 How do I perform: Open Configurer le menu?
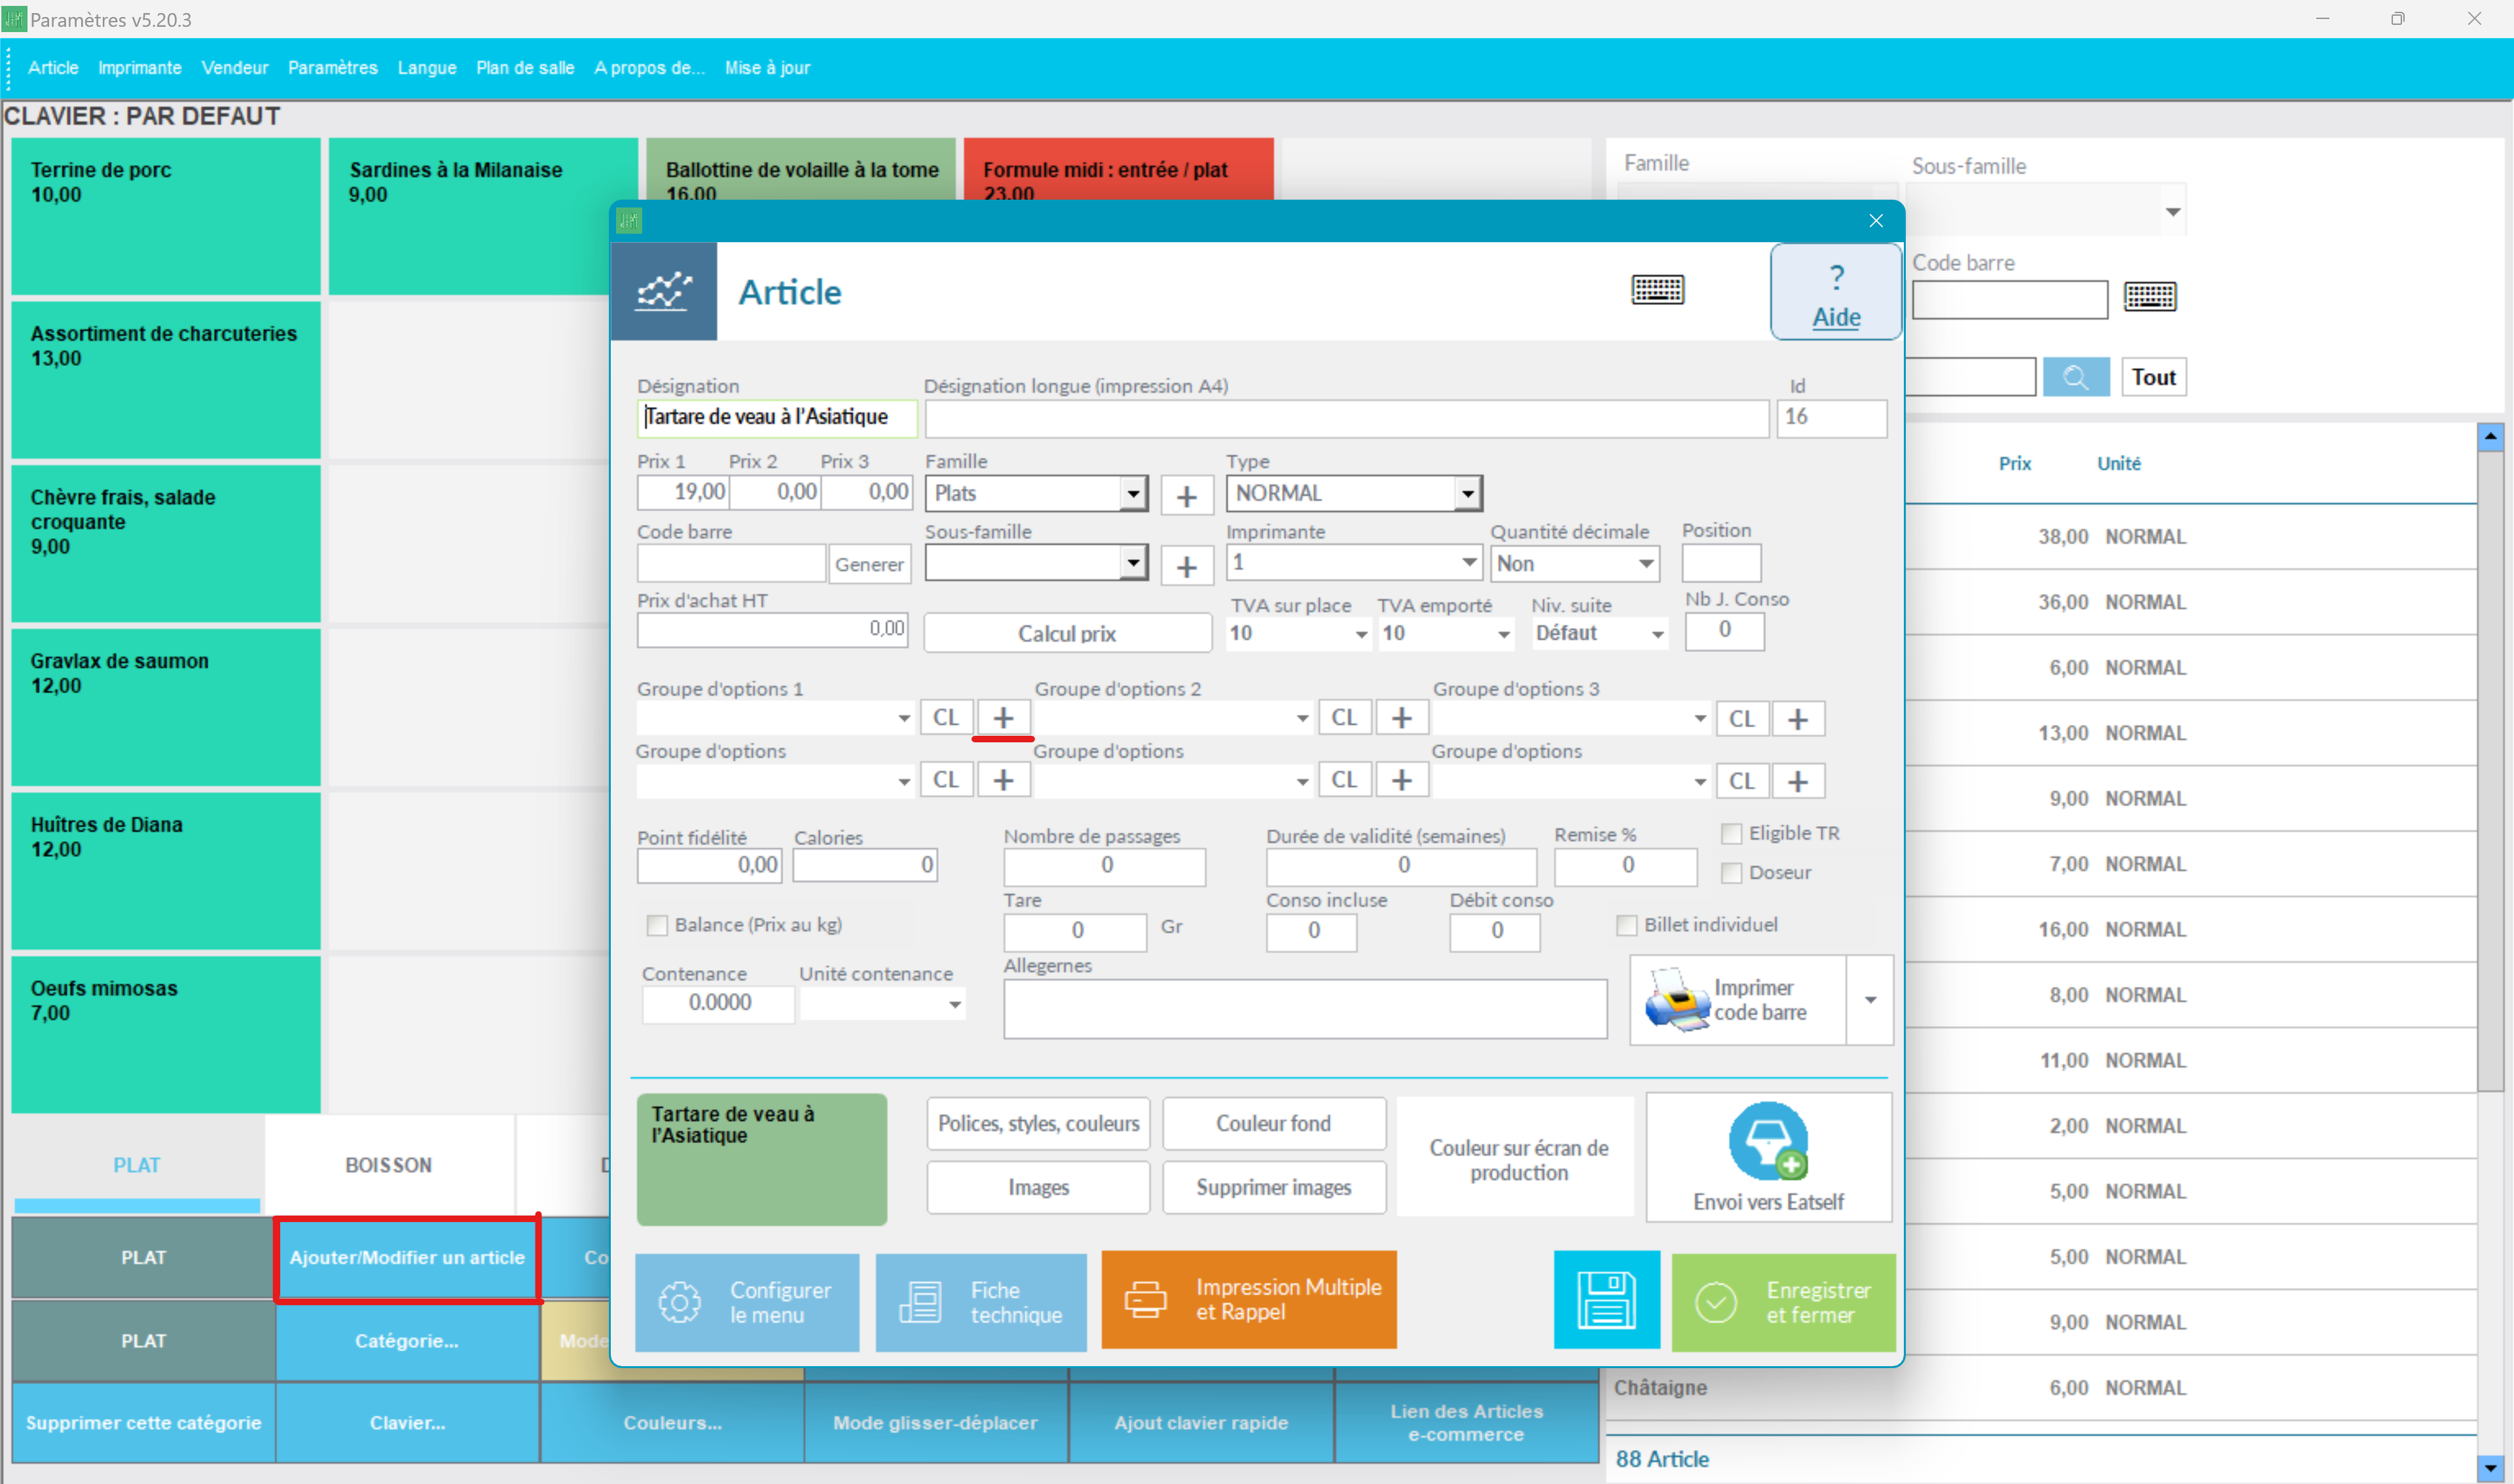pos(746,1302)
